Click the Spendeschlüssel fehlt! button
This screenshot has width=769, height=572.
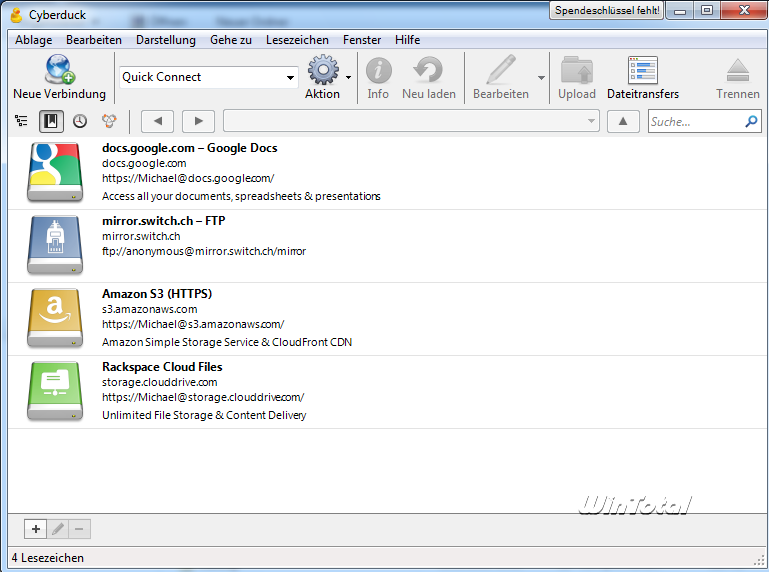point(607,10)
